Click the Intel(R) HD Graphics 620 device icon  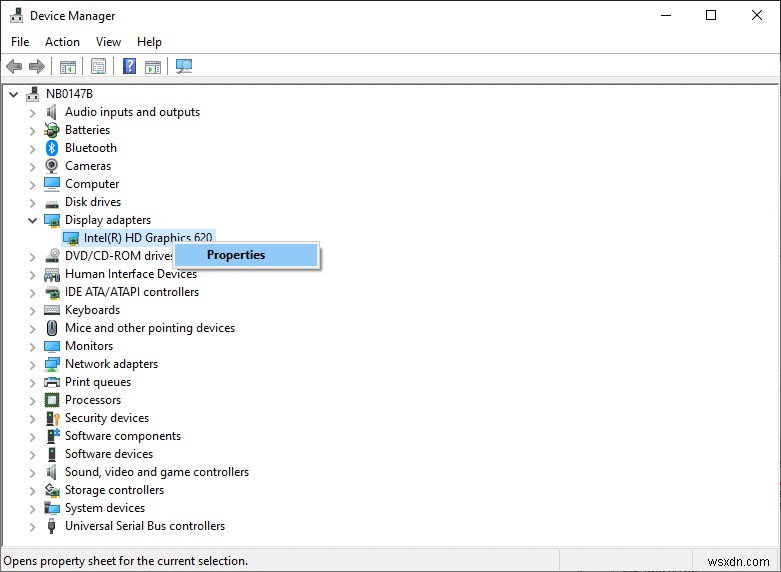(71, 238)
